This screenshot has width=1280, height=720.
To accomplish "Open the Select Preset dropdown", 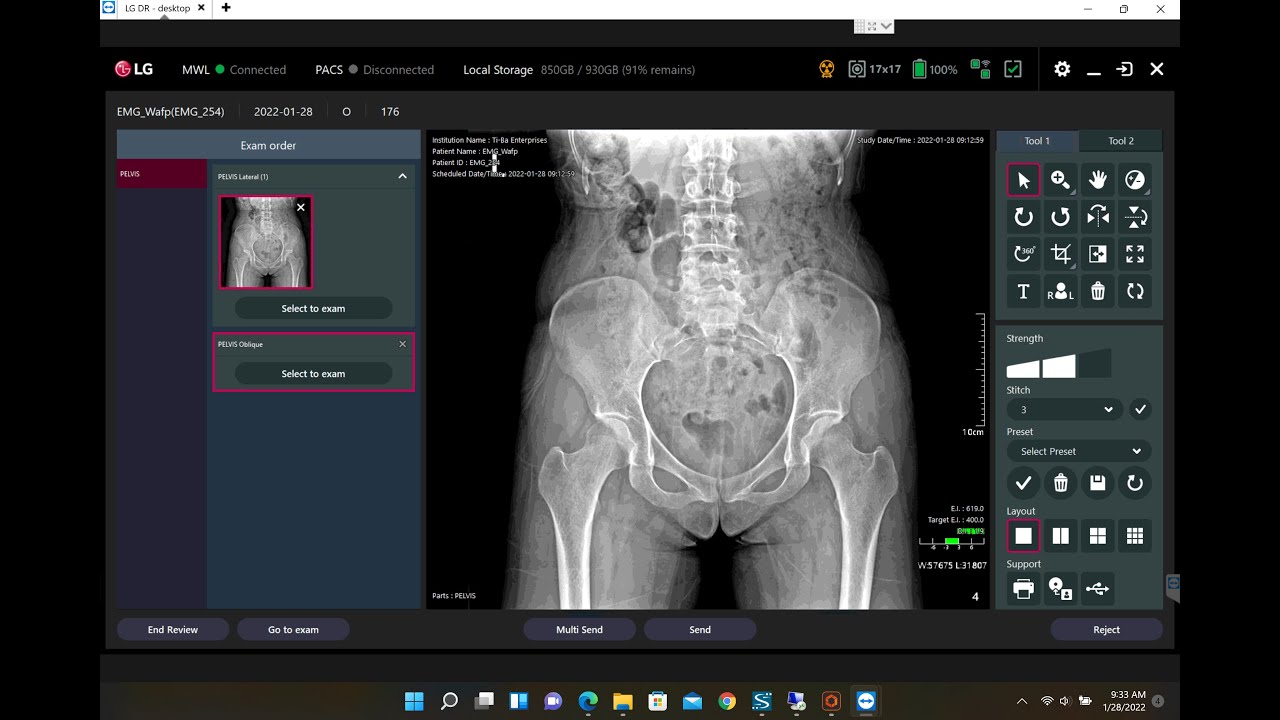I will tap(1079, 451).
